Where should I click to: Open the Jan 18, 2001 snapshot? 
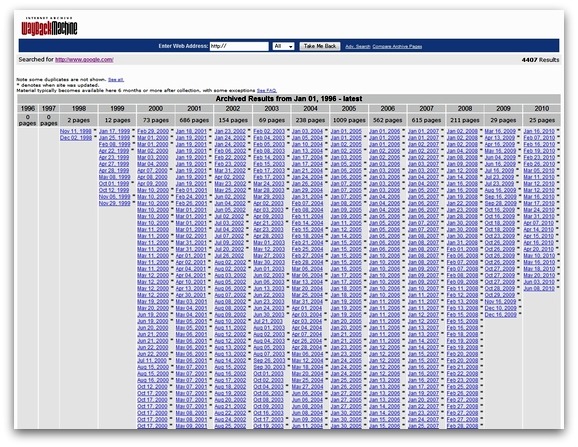coord(191,131)
